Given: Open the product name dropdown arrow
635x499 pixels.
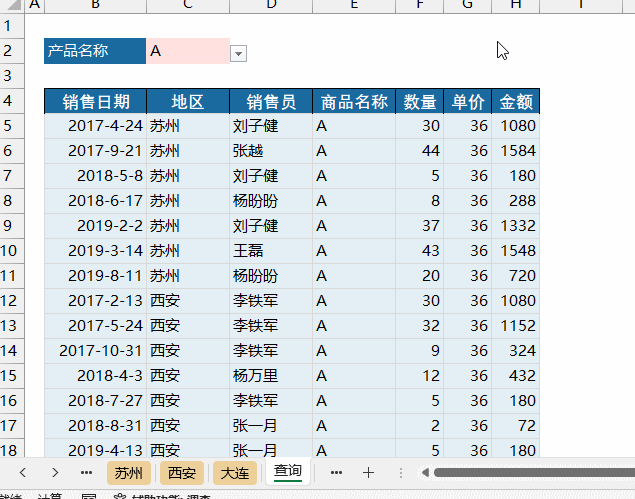Looking at the screenshot, I should 238,53.
